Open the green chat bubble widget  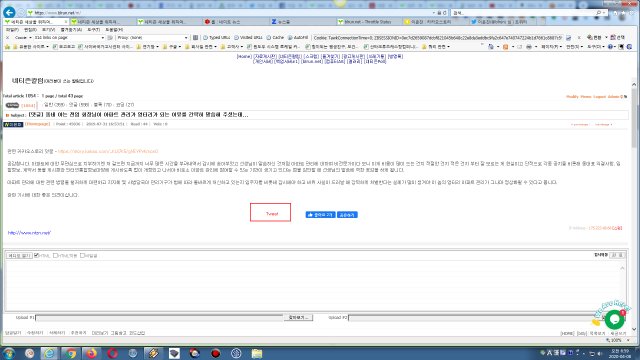[x=614, y=319]
